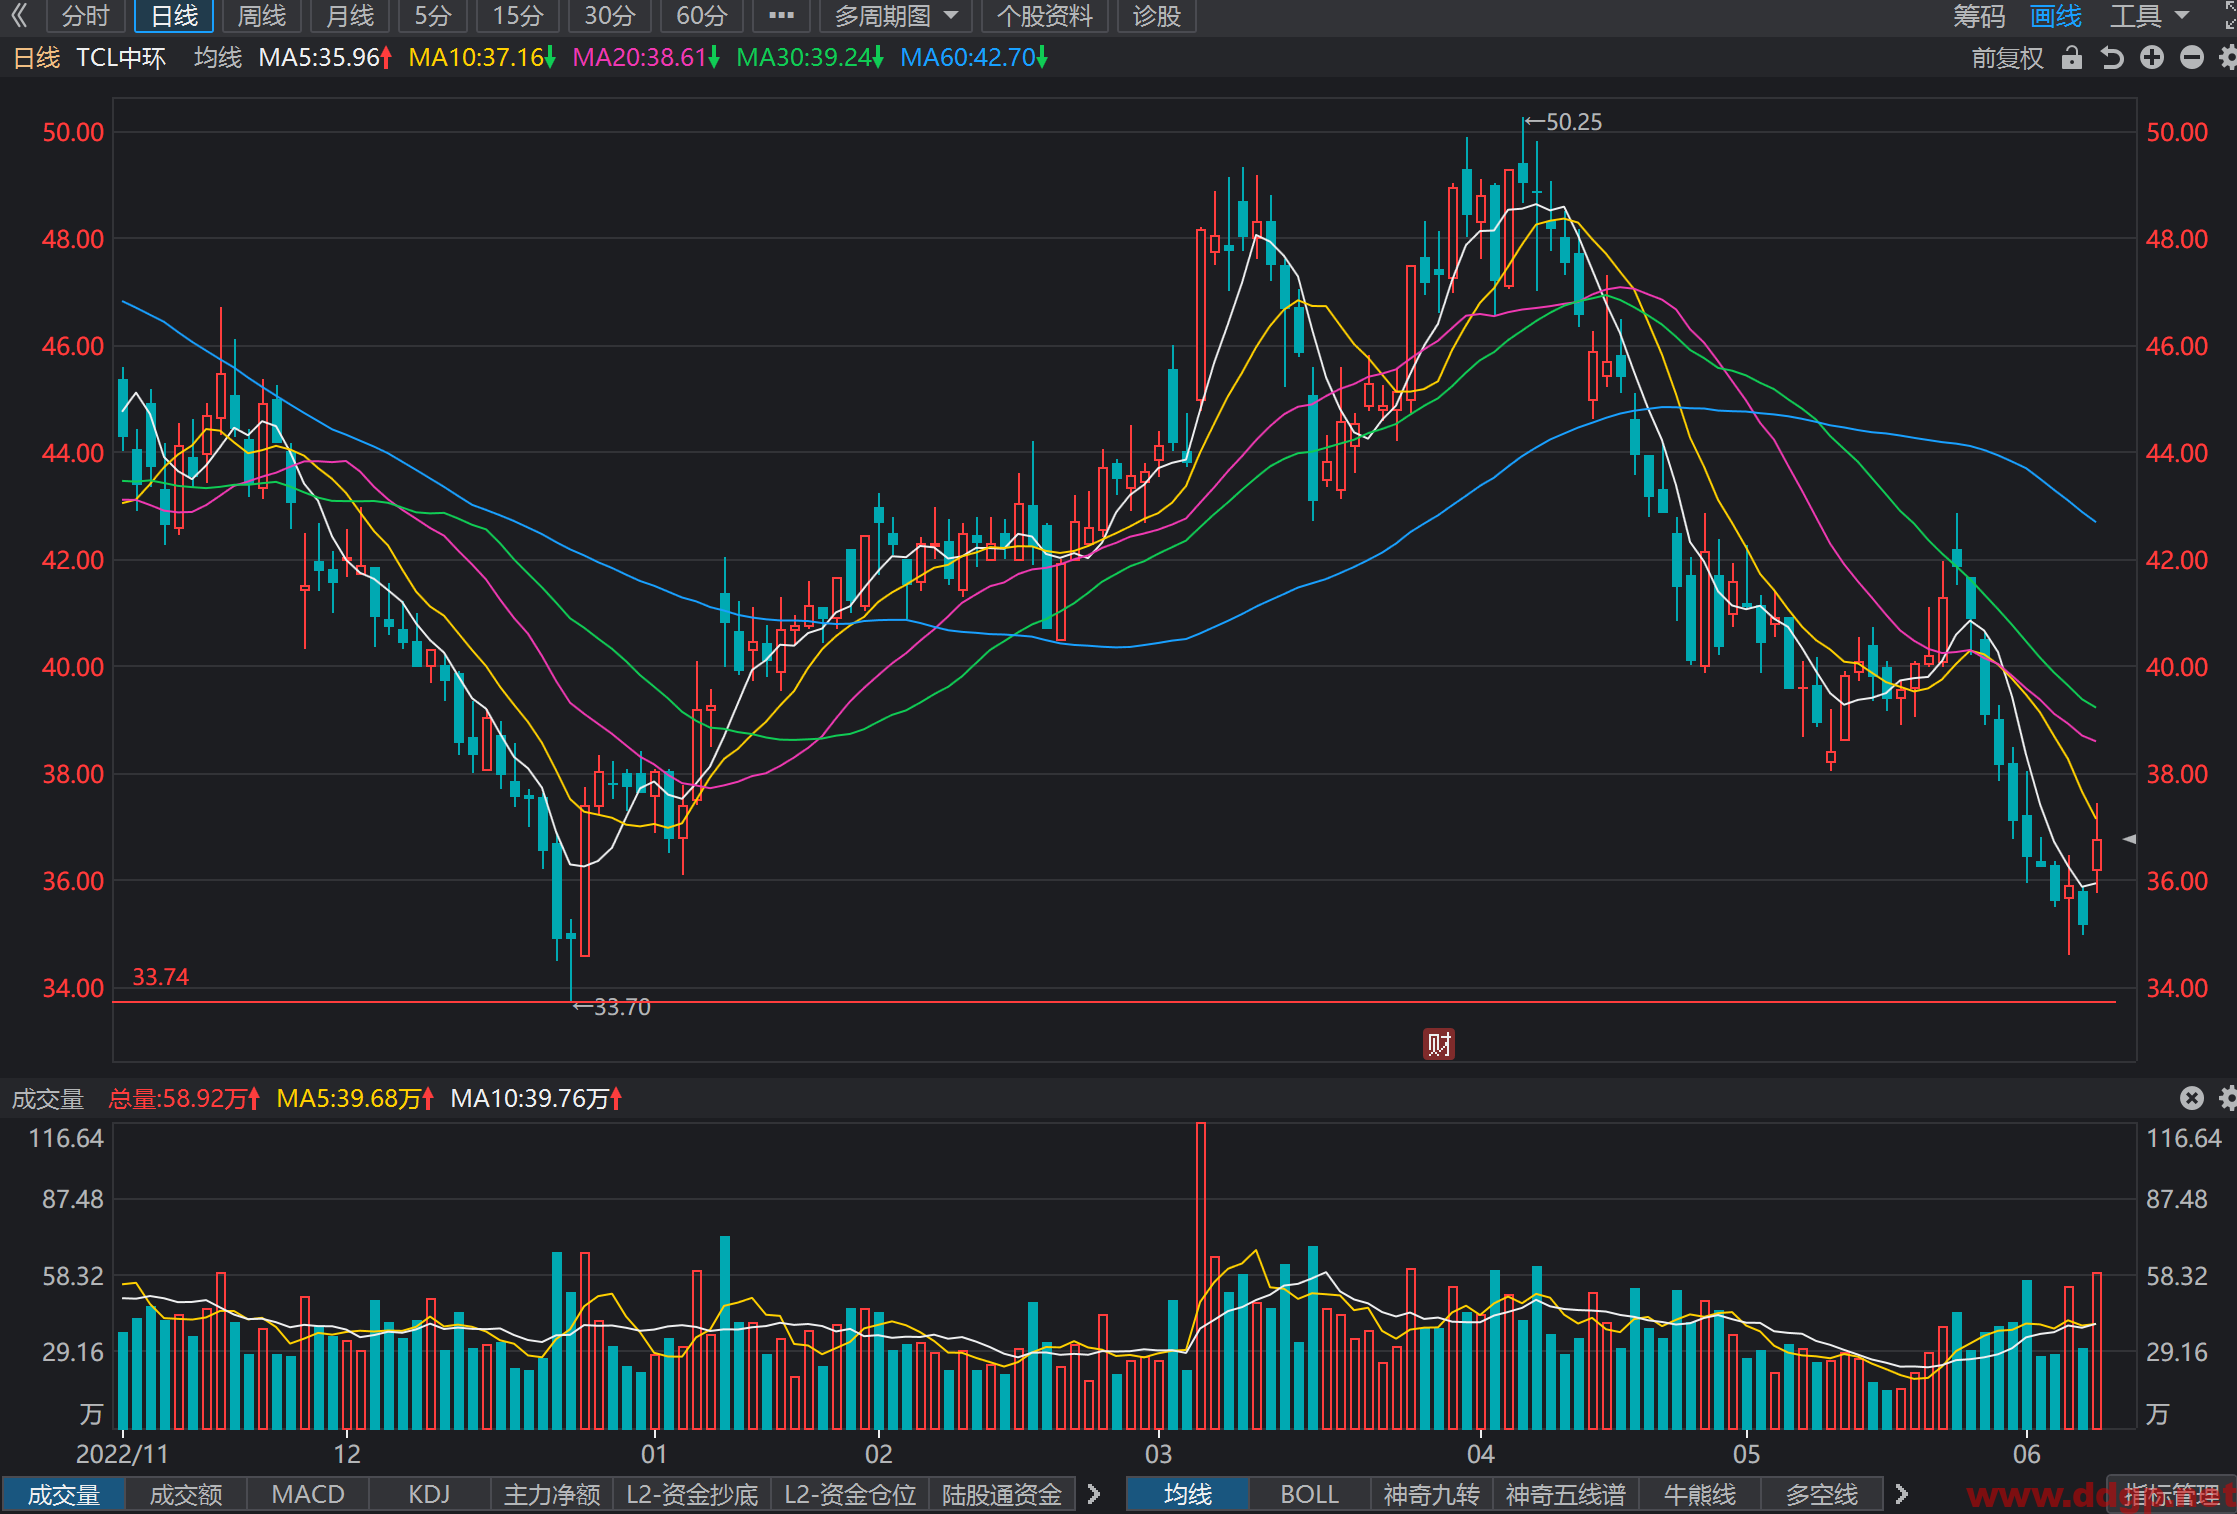
Task: Click the unlock padlock icon
Action: tap(2072, 58)
